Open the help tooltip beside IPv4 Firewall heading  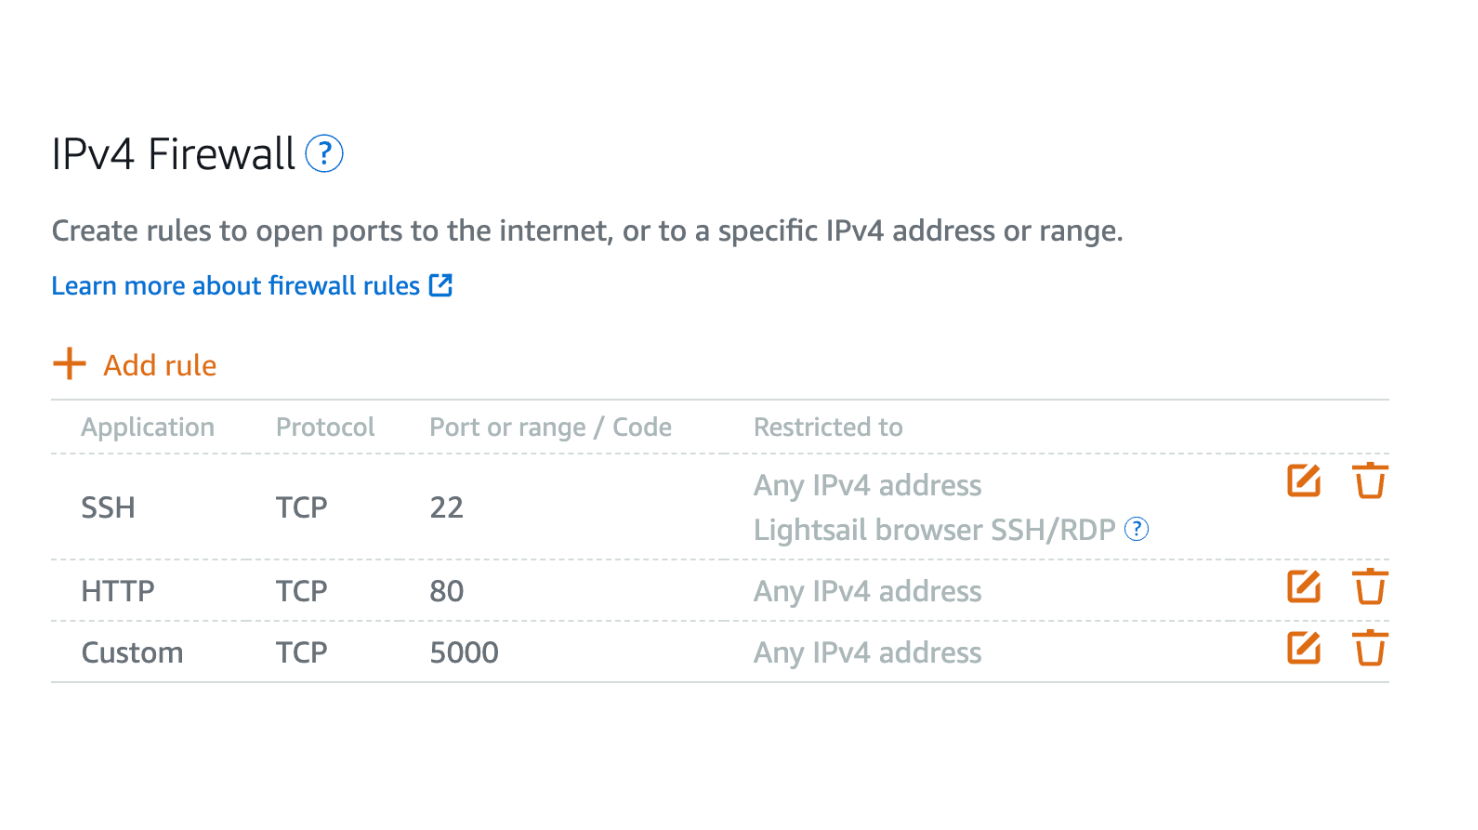[324, 154]
